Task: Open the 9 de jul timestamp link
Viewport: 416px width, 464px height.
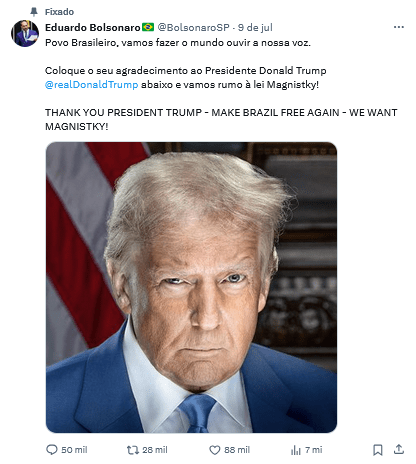Action: coord(255,27)
